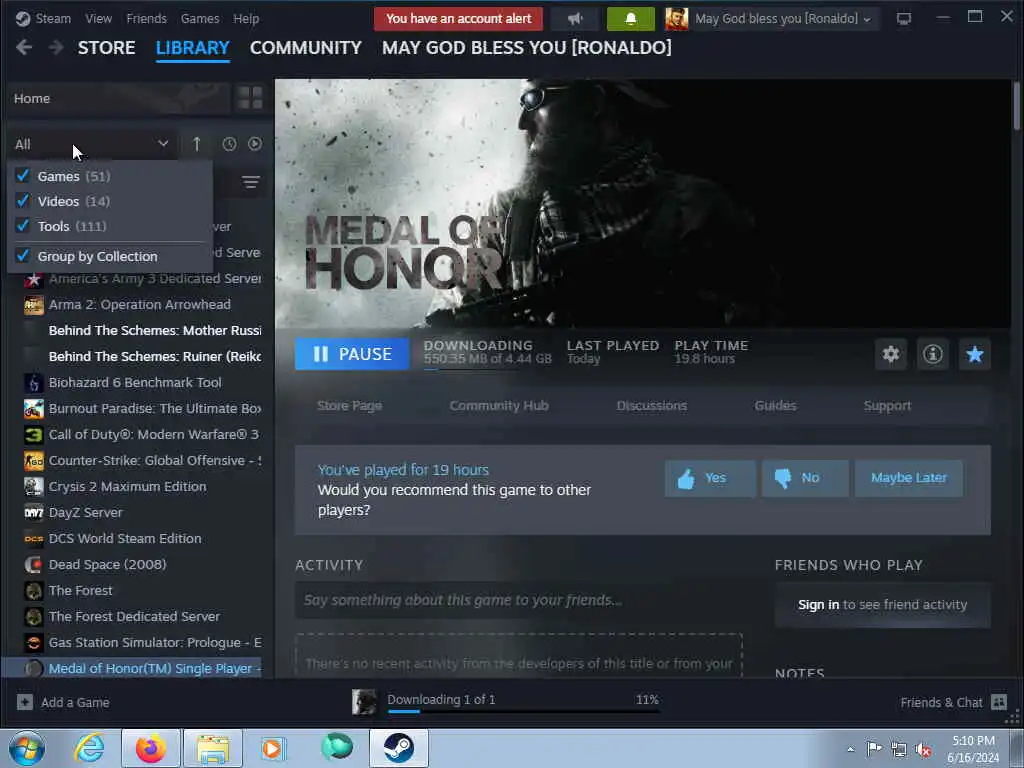
Task: Go to the STORE tab
Action: (106, 48)
